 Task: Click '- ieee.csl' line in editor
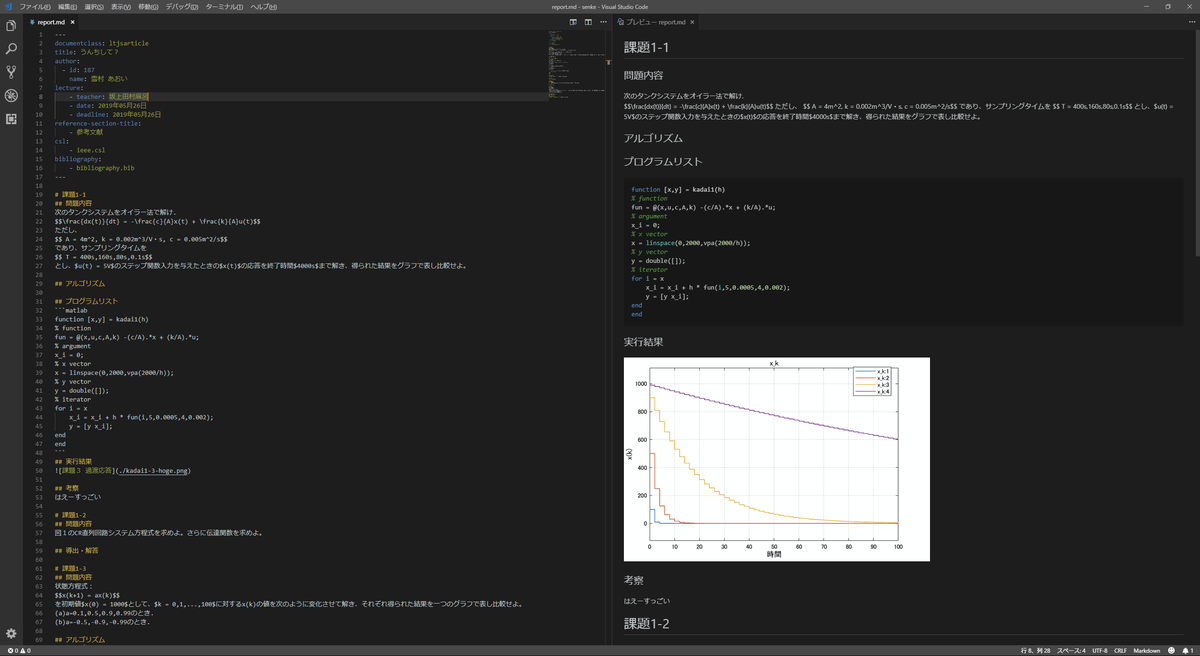(x=87, y=150)
